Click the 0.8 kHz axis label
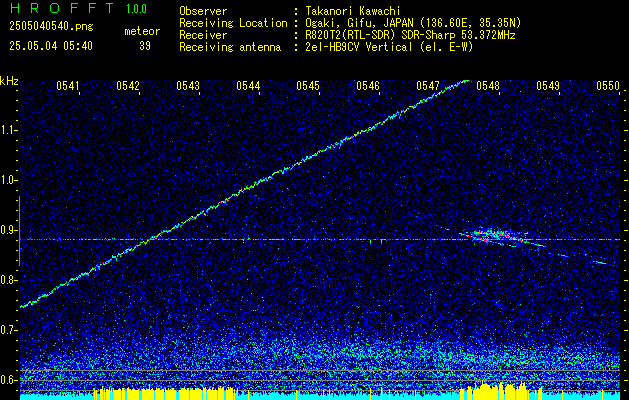Image resolution: width=629 pixels, height=400 pixels. (8, 280)
